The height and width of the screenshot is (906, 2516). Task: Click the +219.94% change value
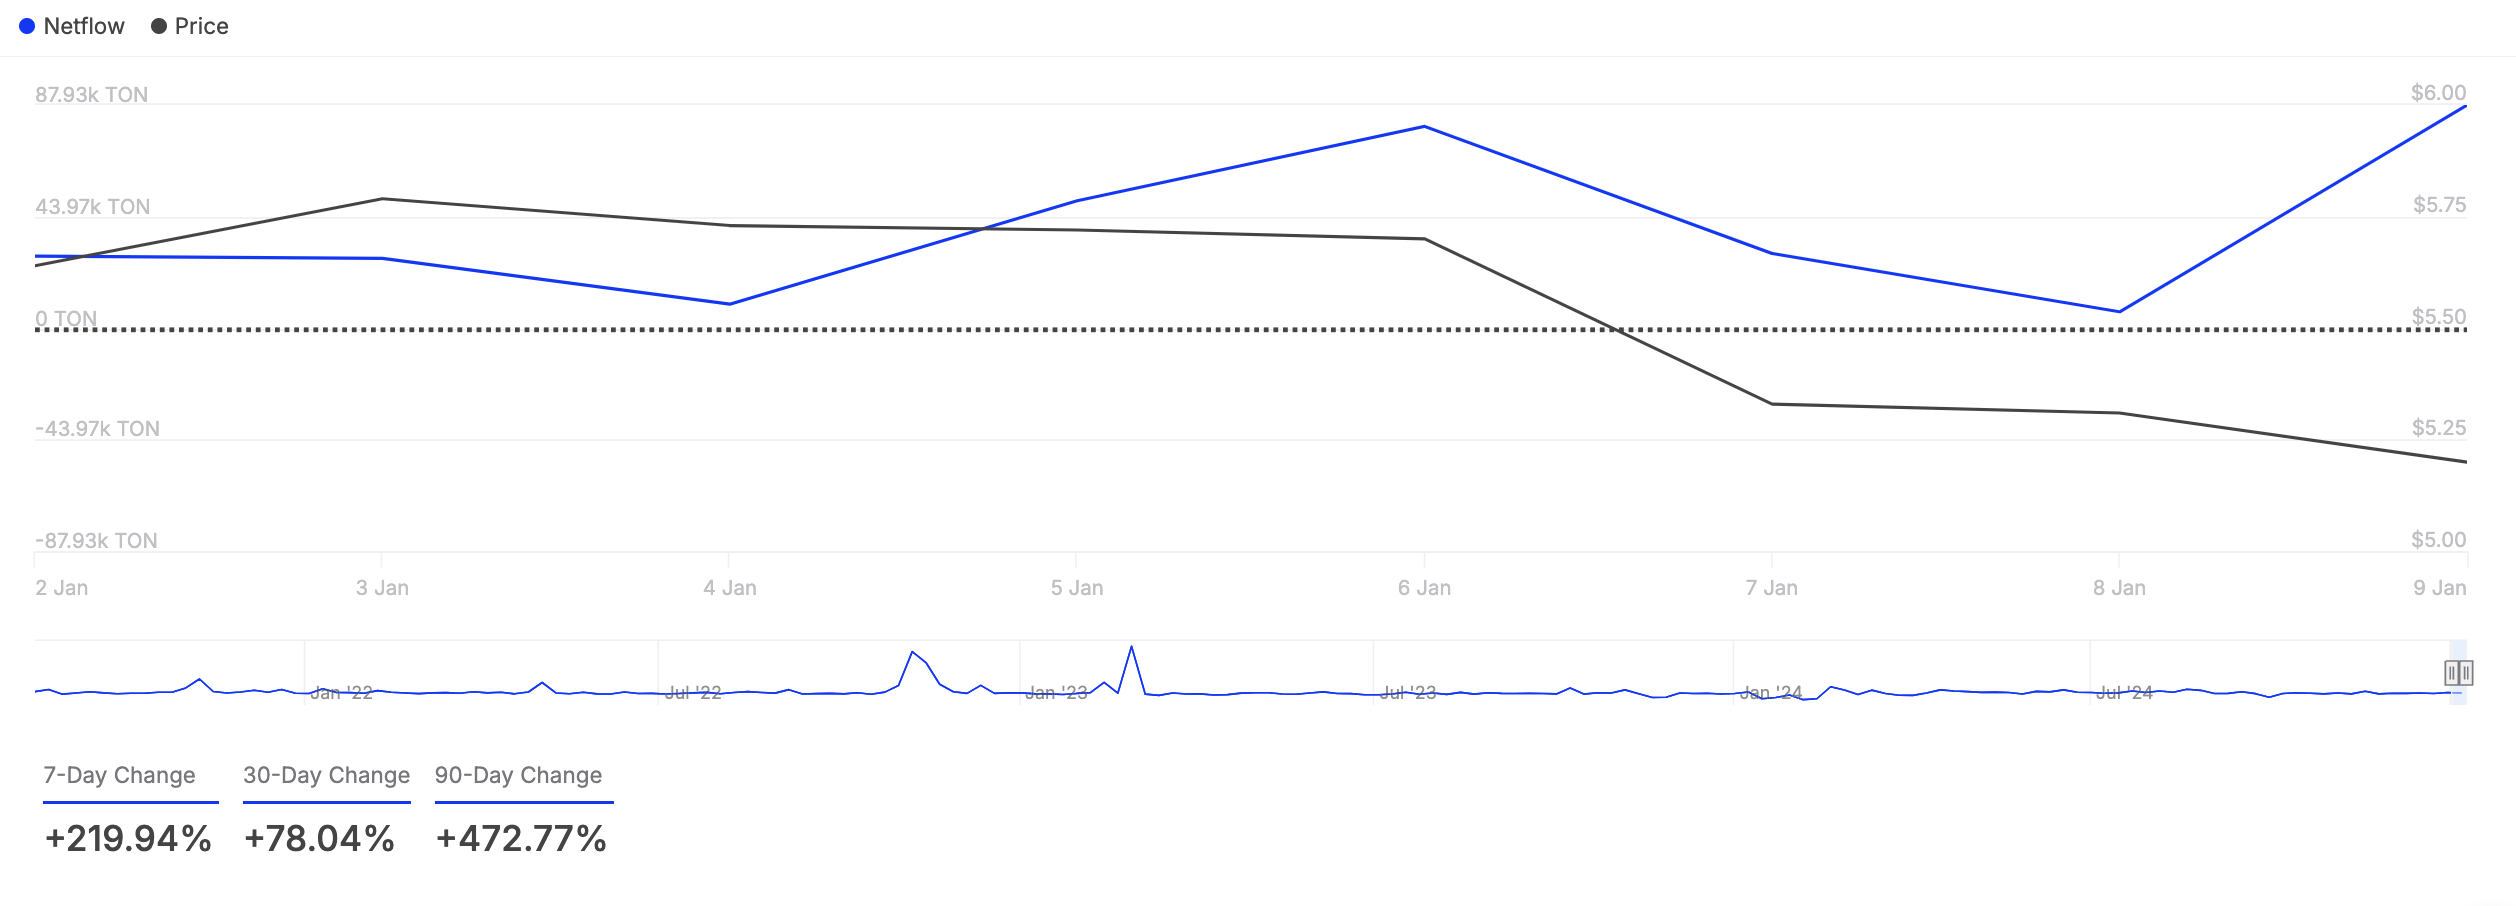tap(128, 838)
